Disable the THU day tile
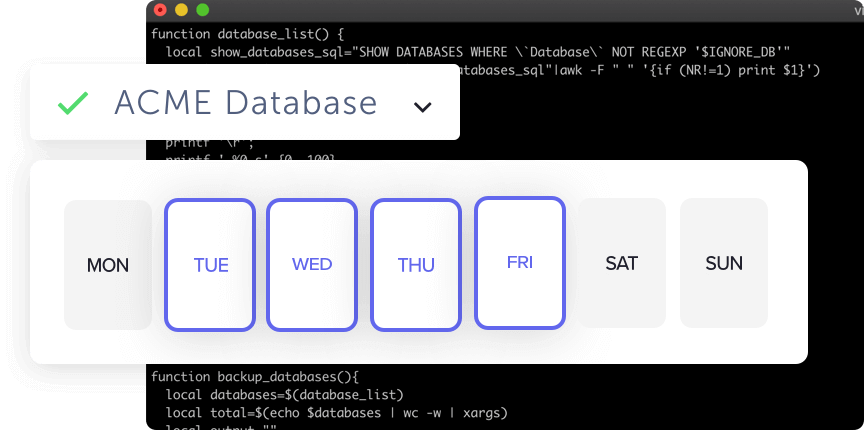Image resolution: width=864 pixels, height=430 pixels. coord(416,265)
